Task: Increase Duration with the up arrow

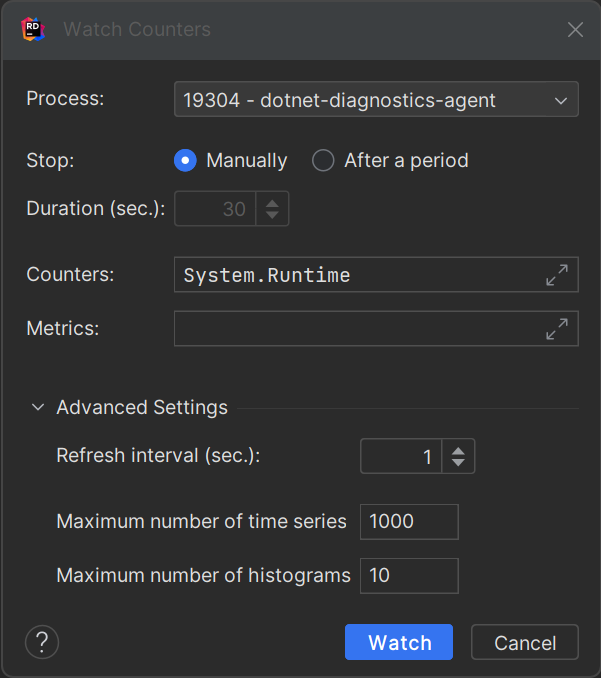Action: point(272,203)
